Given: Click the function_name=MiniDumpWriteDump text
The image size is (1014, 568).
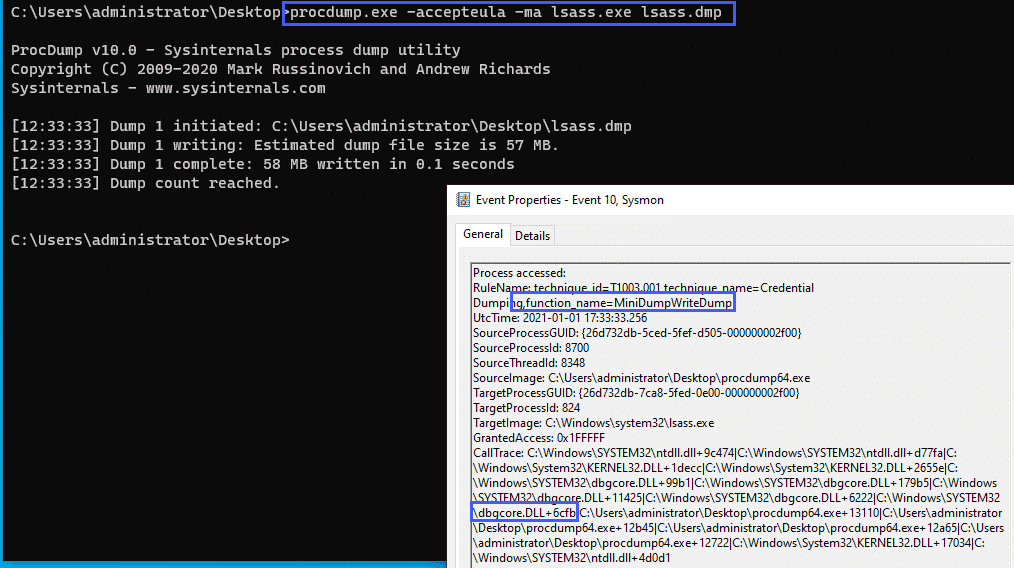Looking at the screenshot, I should [629, 303].
